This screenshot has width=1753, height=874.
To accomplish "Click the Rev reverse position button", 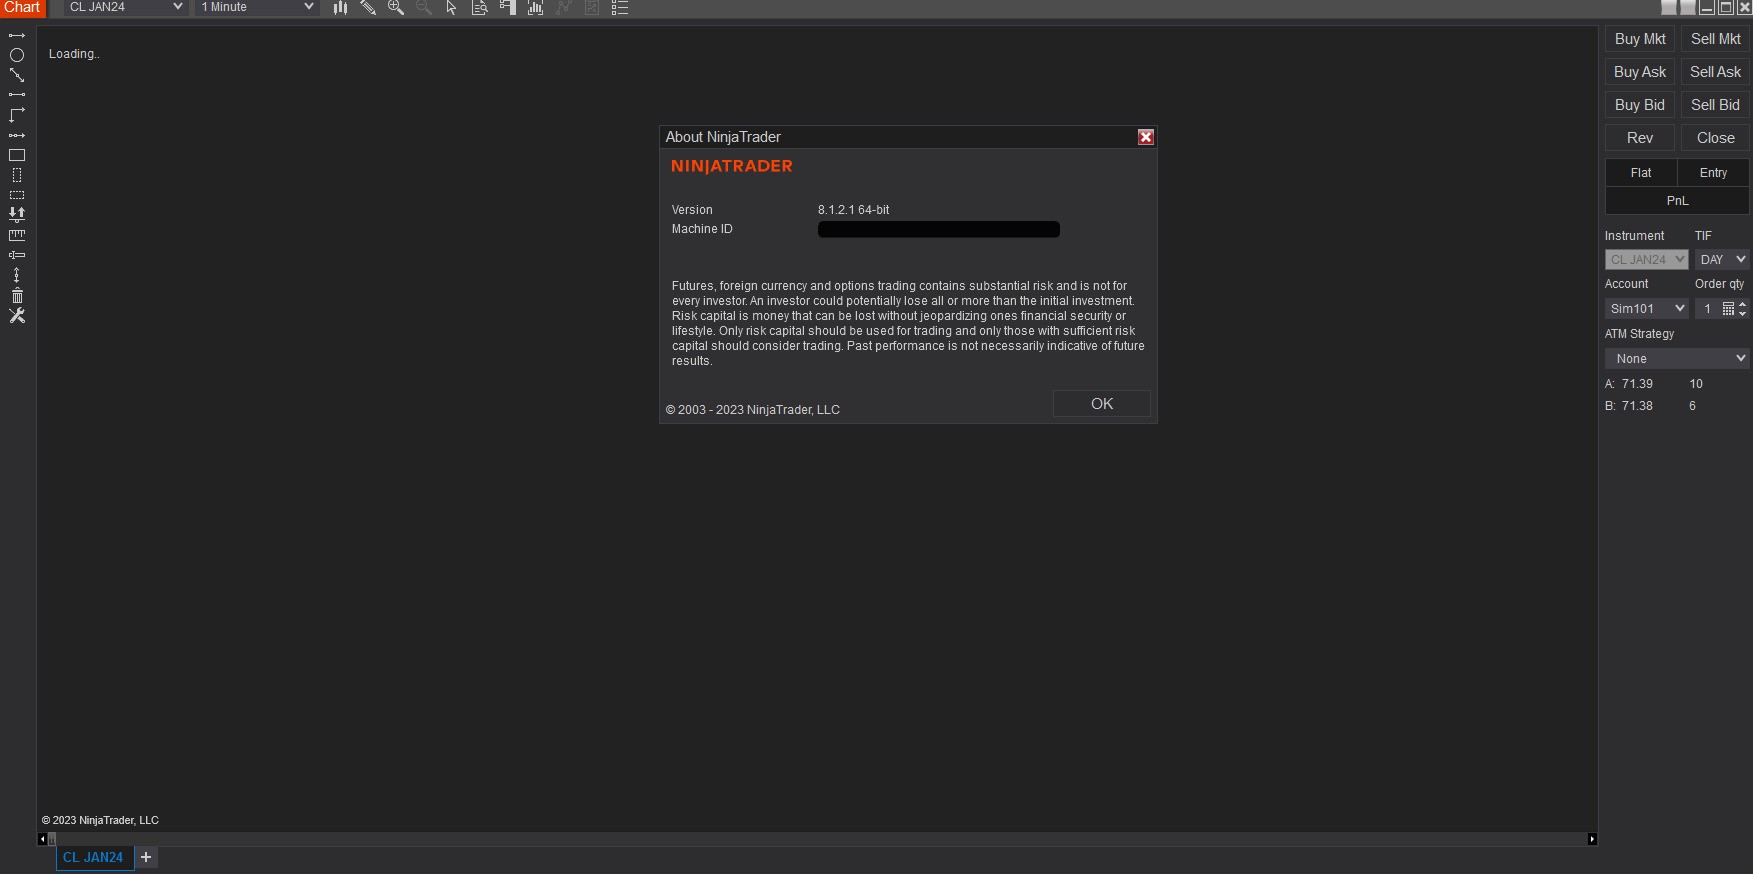I will (x=1640, y=138).
